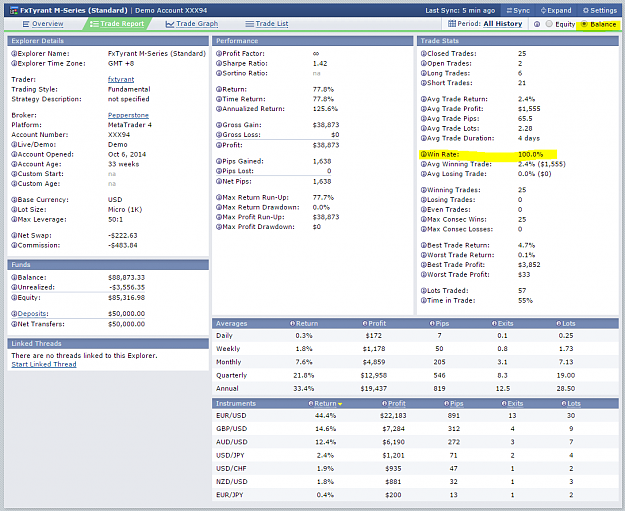
Task: Click Start Linked Thread link
Action: [x=44, y=364]
